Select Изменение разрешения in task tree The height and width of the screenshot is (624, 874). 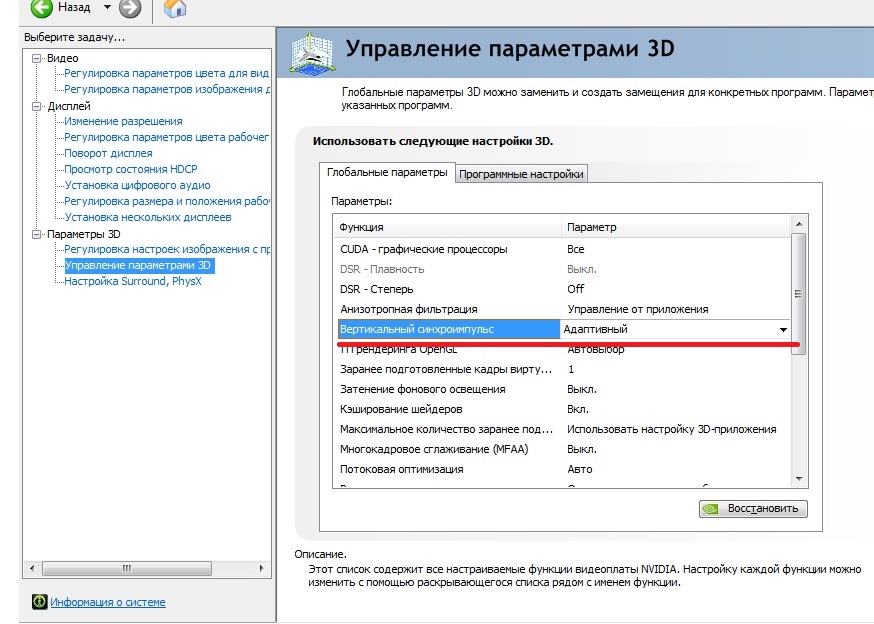click(x=123, y=121)
